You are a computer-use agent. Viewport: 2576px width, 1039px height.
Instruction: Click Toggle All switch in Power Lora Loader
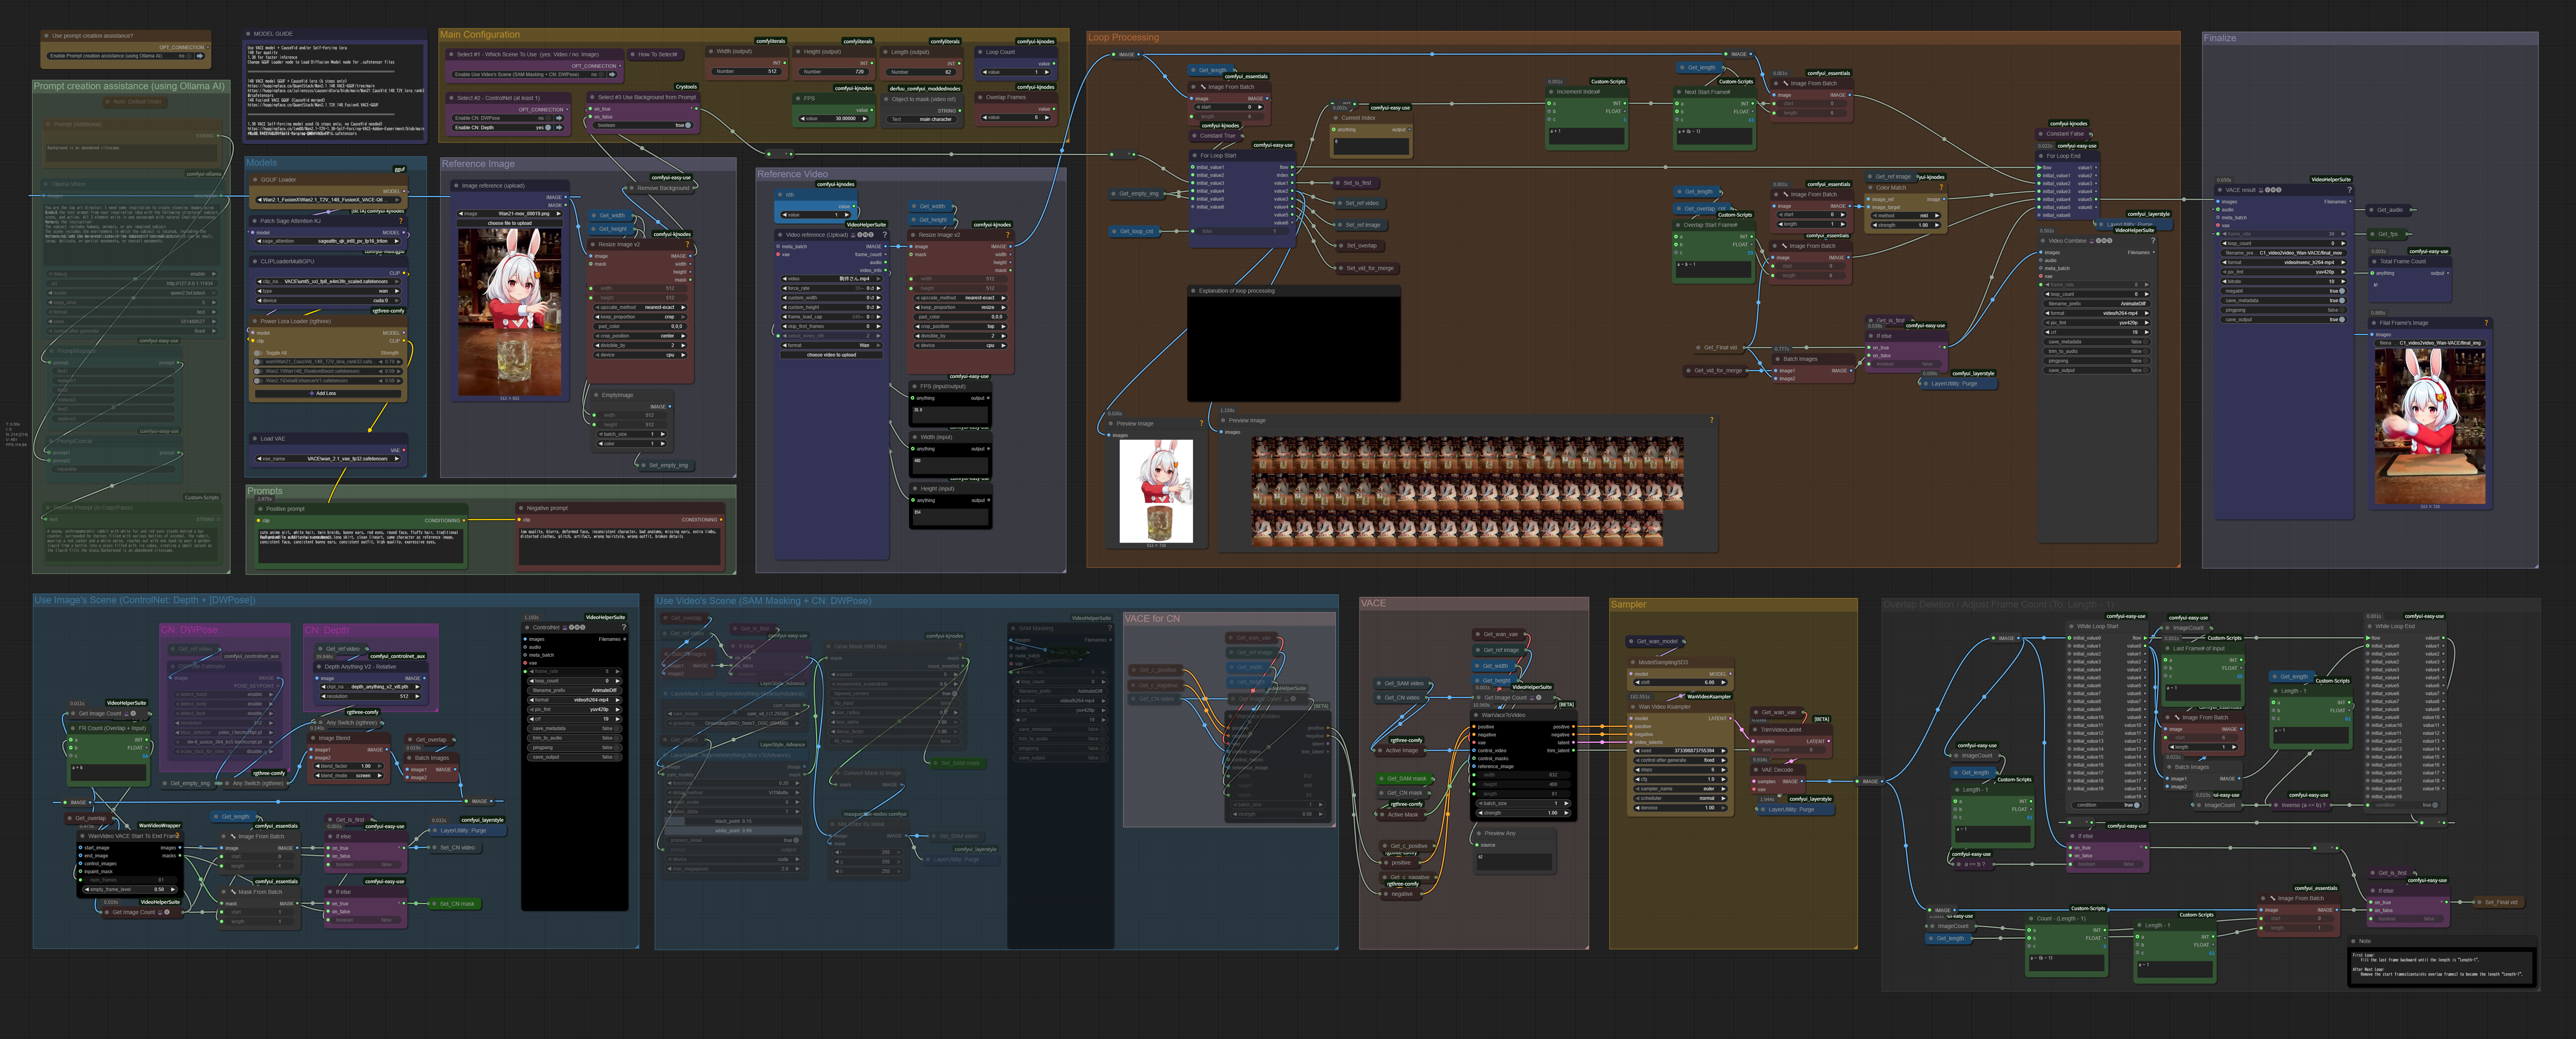tap(259, 352)
